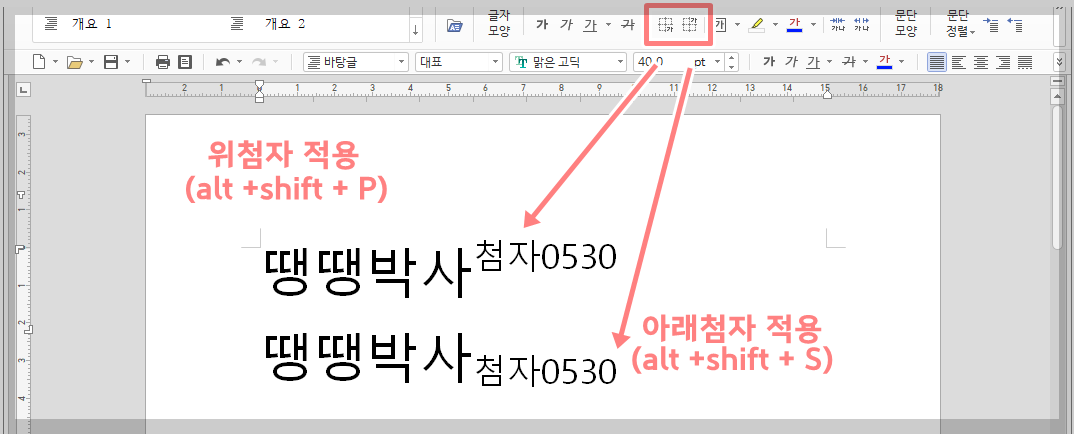The image size is (1074, 434).
Task: Click the ruler tab type selector
Action: coord(24,89)
